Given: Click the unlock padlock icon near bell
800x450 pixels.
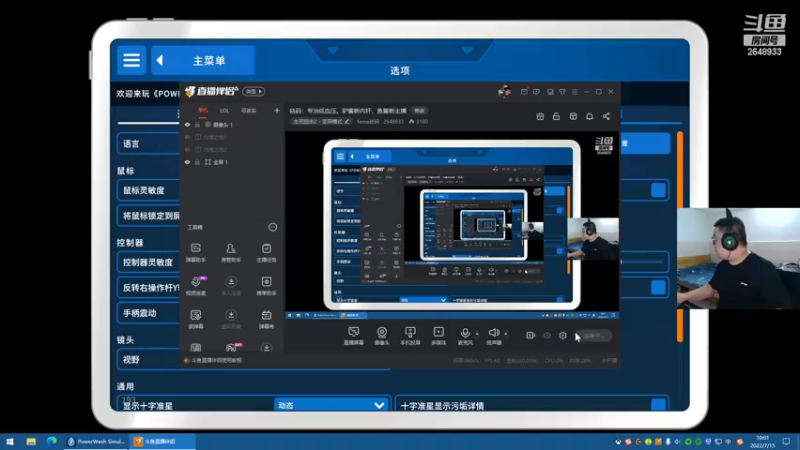Looking at the screenshot, I should click(556, 116).
